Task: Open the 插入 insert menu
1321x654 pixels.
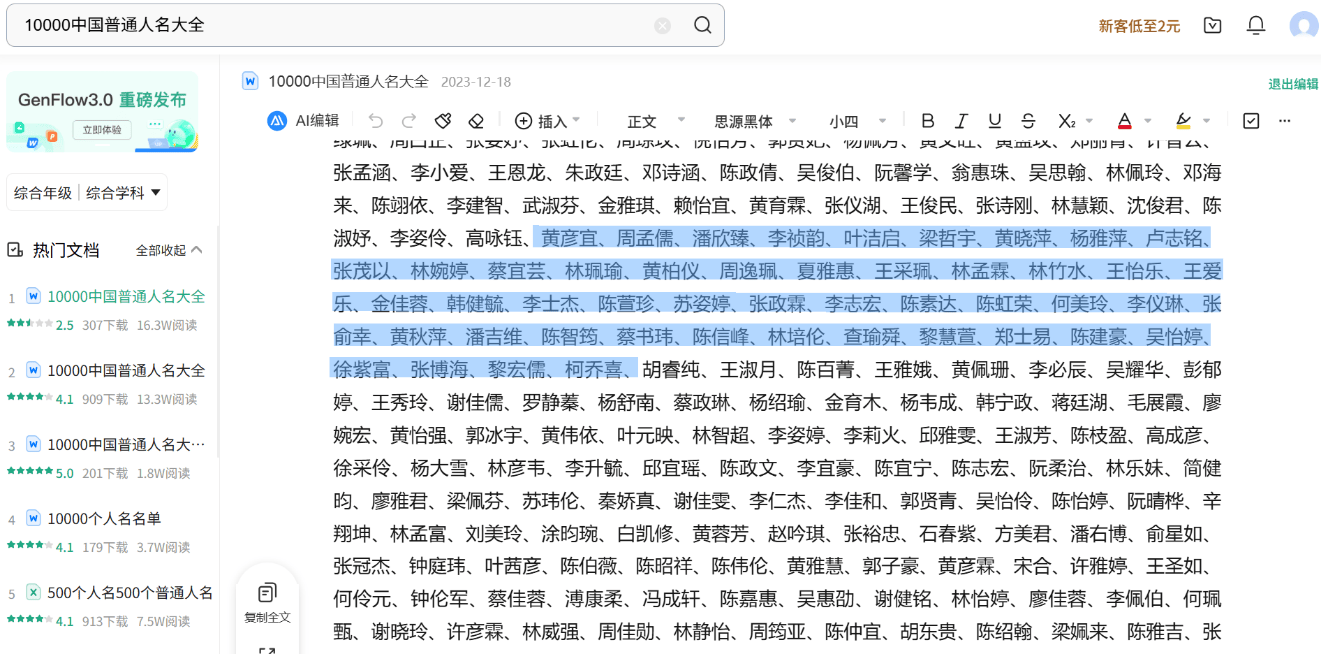Action: click(547, 121)
